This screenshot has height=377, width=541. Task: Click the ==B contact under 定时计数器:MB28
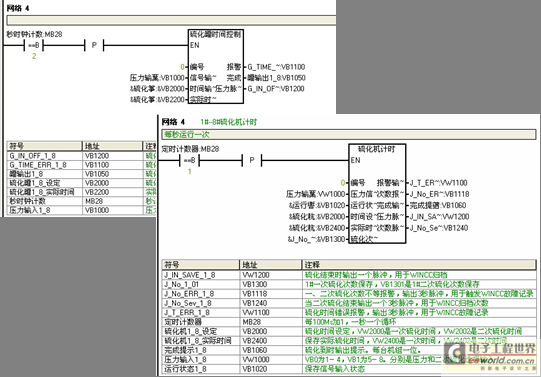(x=189, y=160)
